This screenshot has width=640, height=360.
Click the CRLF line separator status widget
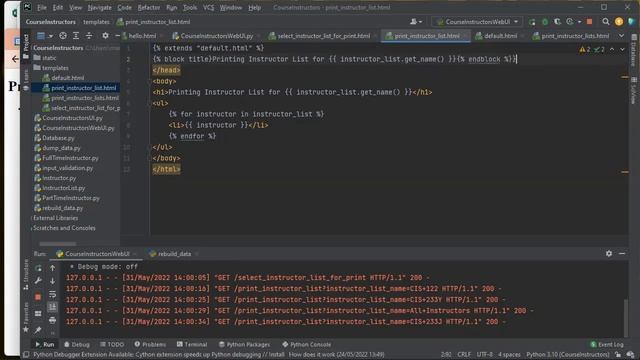[x=464, y=355]
